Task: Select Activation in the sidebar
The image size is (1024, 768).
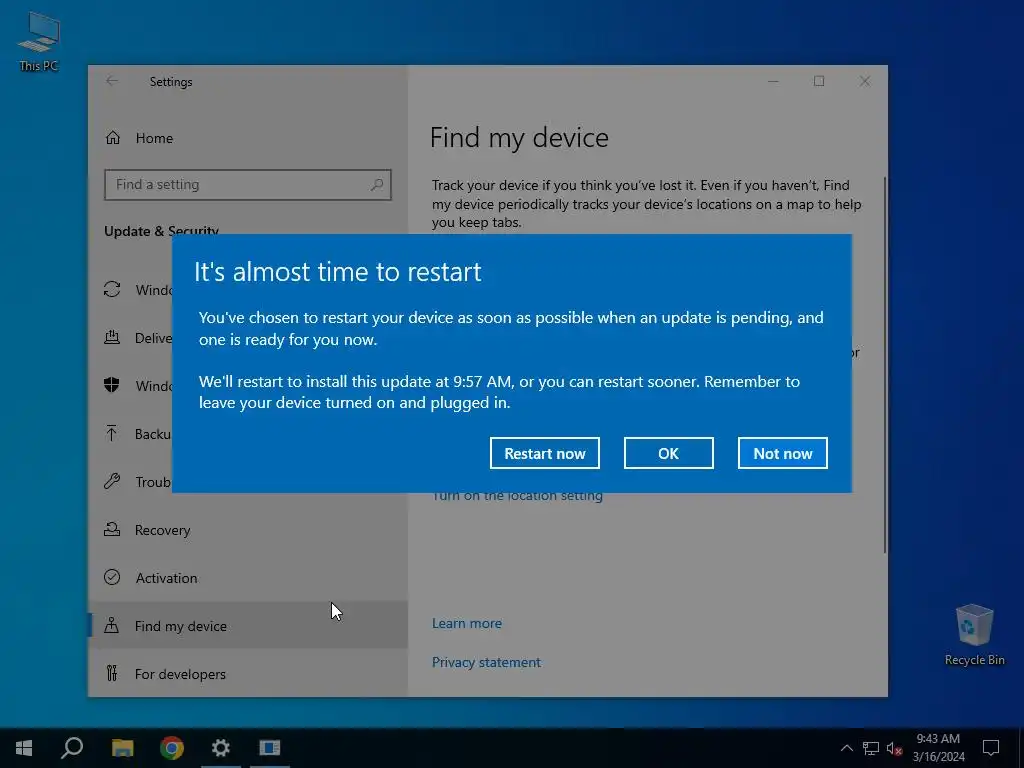Action: [248, 578]
